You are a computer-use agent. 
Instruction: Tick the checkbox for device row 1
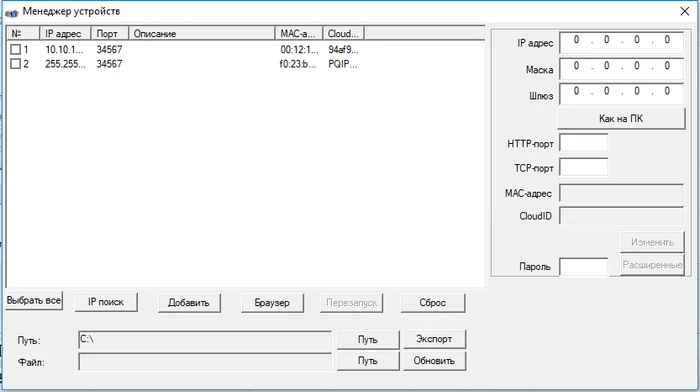pyautogui.click(x=16, y=49)
